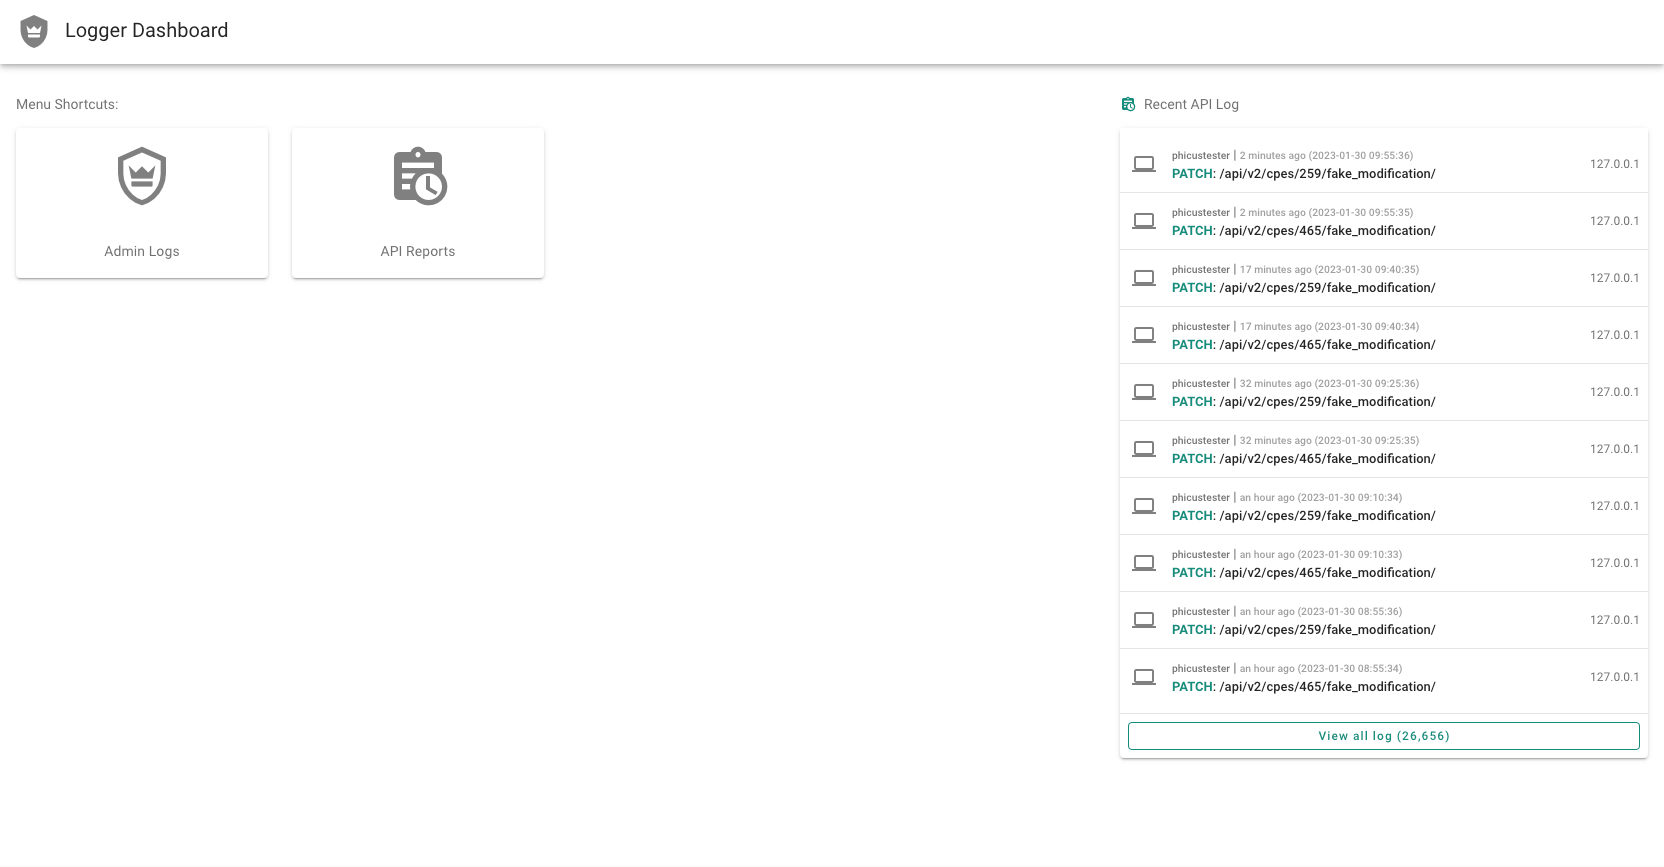Click the Admin Logs shield crown icon
1664x867 pixels.
tap(142, 176)
